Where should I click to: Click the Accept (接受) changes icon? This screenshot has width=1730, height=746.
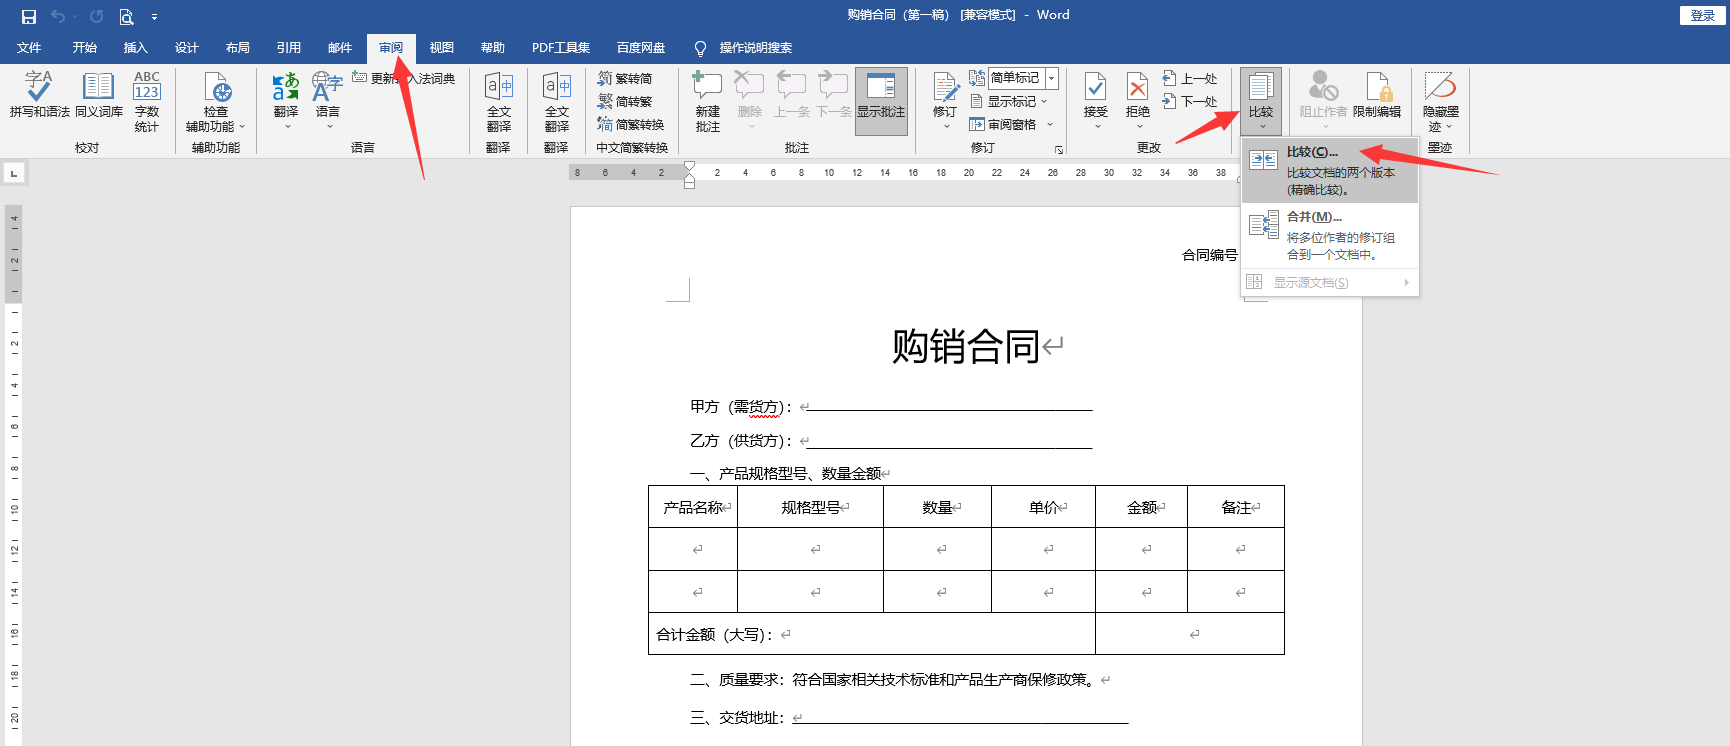(1096, 96)
